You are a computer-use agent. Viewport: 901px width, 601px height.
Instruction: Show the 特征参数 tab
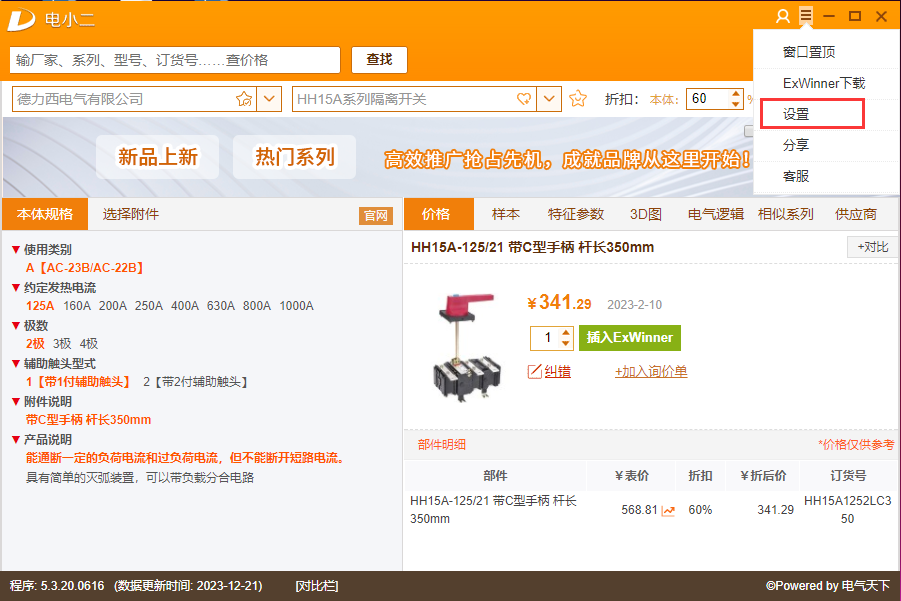[x=576, y=214]
